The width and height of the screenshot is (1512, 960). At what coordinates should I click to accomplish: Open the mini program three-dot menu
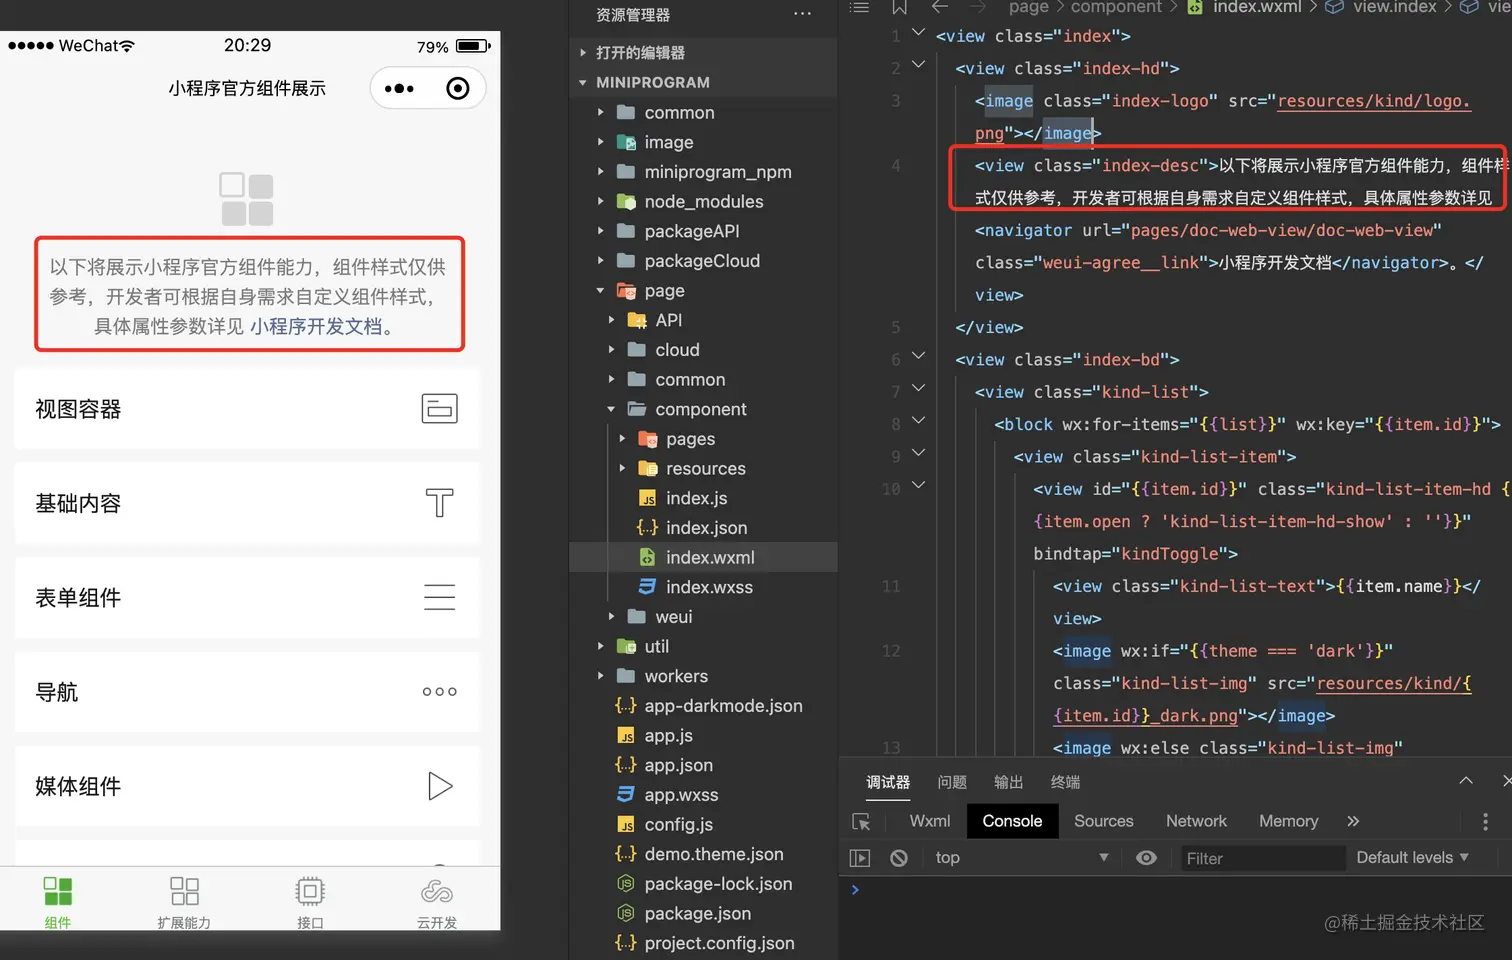(x=399, y=89)
